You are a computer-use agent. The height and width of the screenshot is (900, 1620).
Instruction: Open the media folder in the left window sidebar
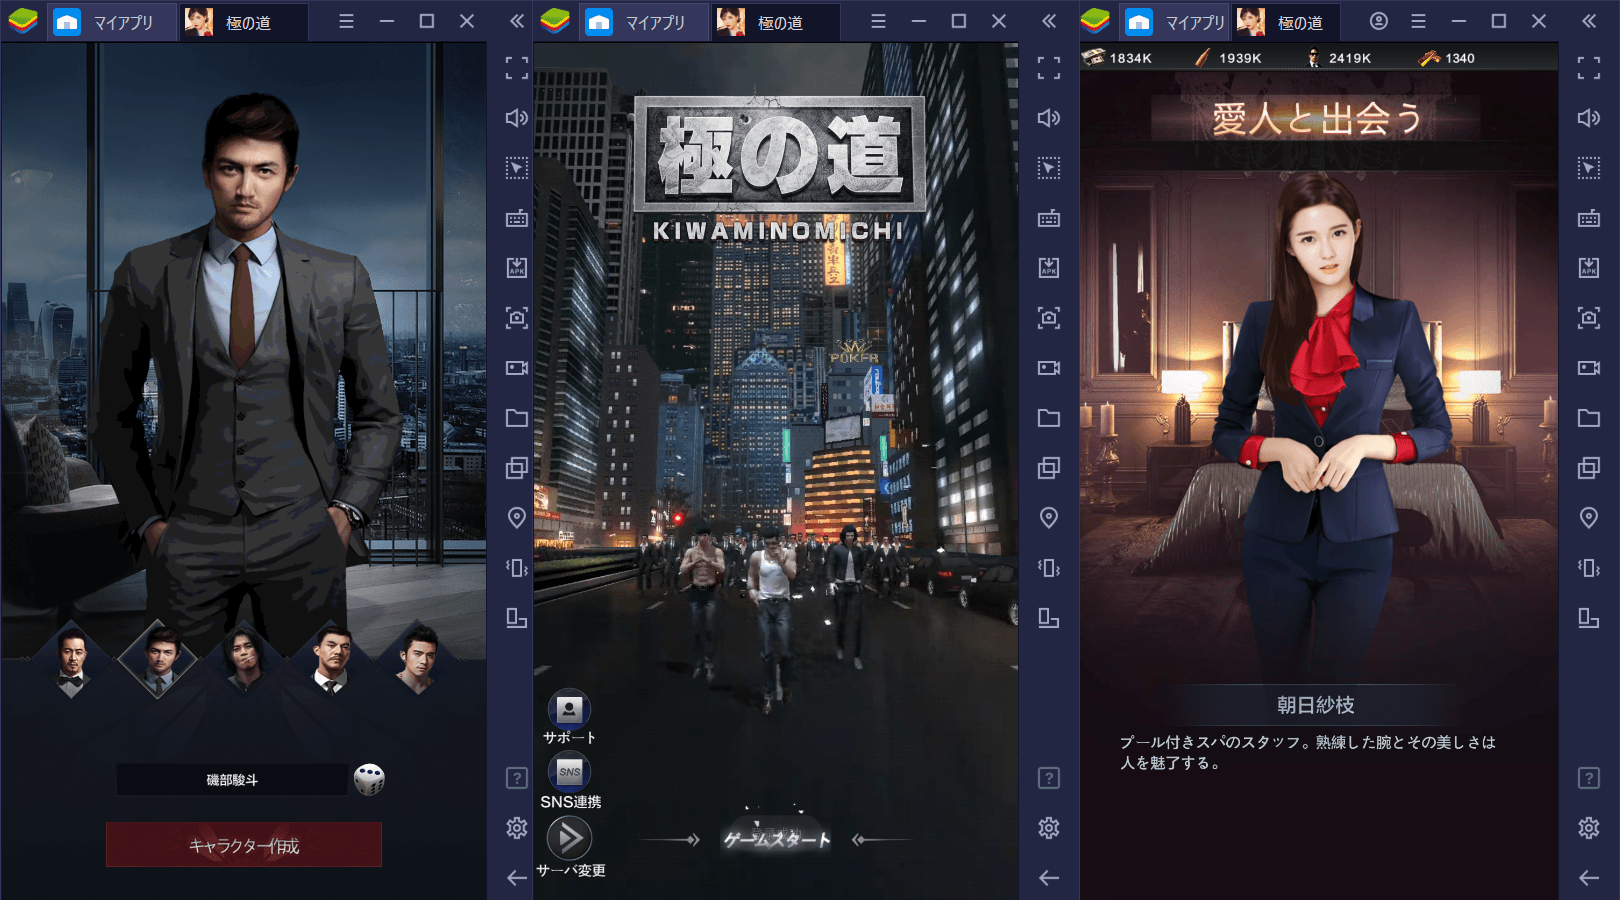pyautogui.click(x=517, y=418)
